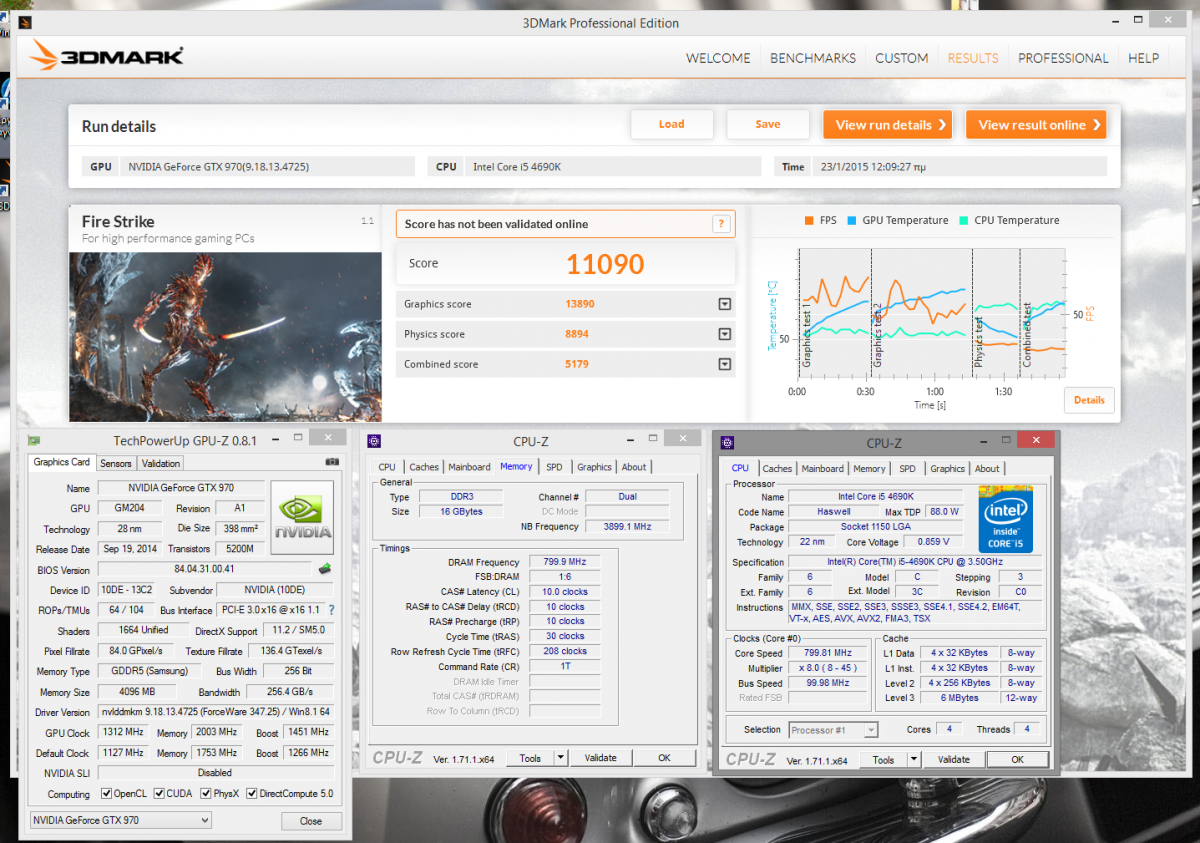The width and height of the screenshot is (1200, 843).
Task: Toggle the PhysX checkbox in GPU-Z
Action: pos(205,794)
